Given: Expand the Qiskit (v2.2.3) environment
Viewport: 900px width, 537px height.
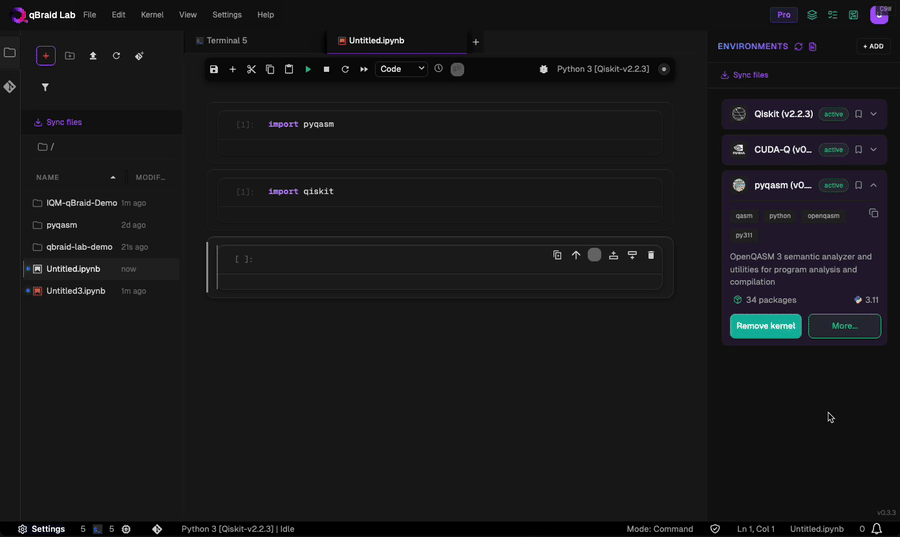Looking at the screenshot, I should [873, 114].
